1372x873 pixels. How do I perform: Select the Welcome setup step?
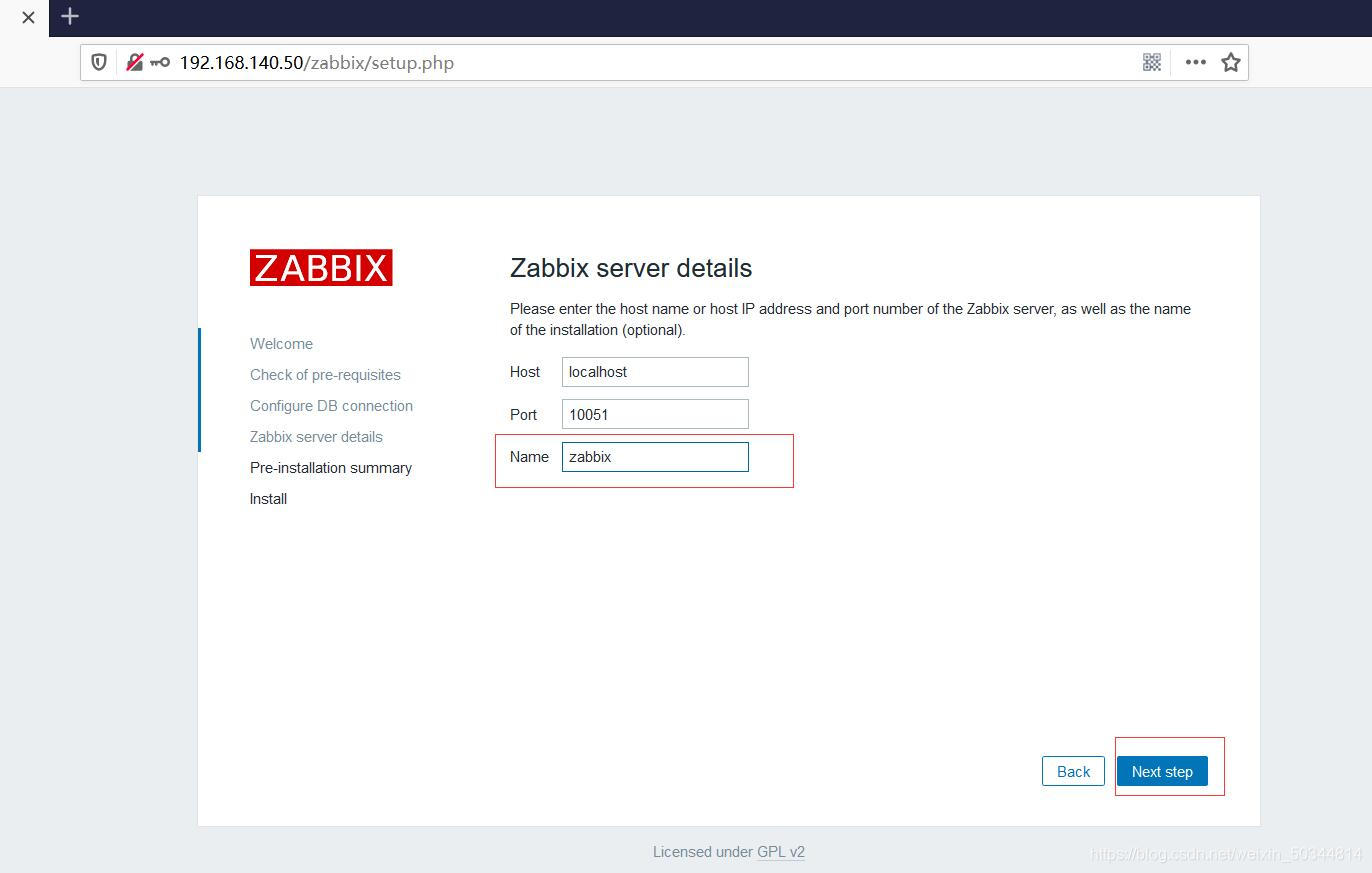click(281, 344)
